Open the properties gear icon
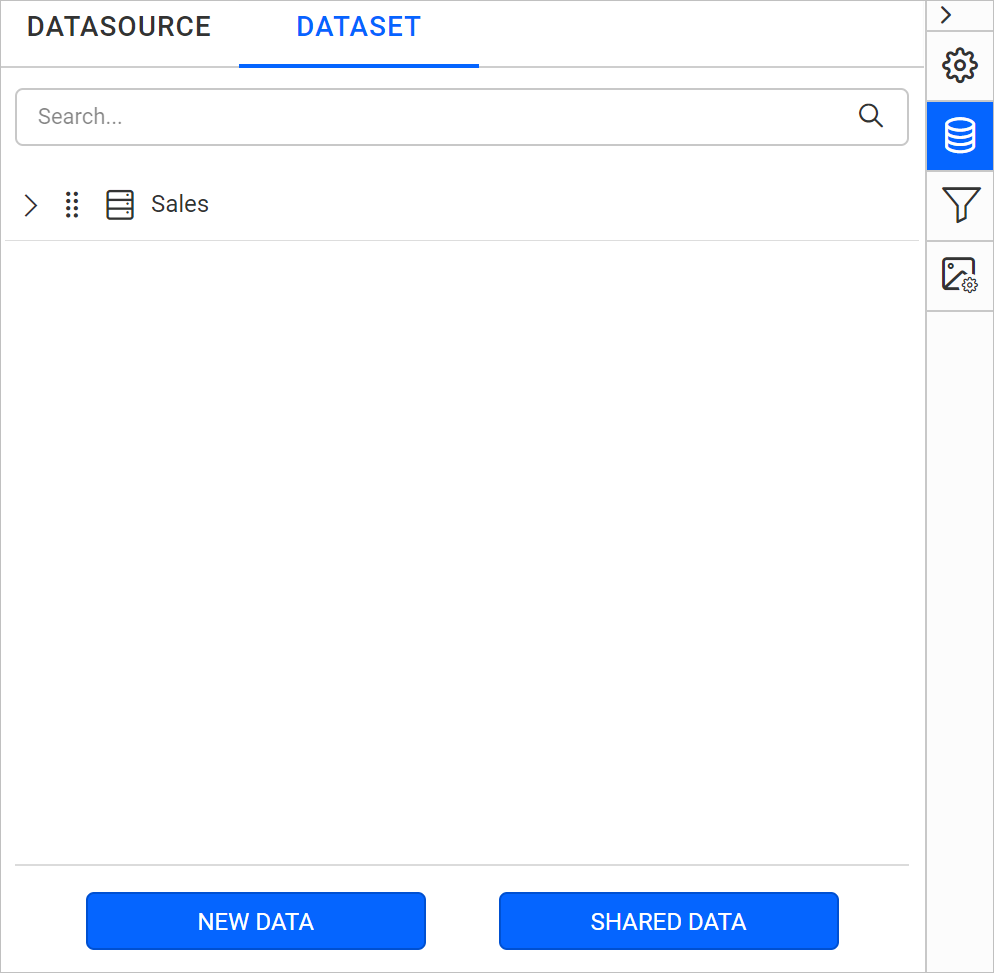994x973 pixels. click(960, 65)
